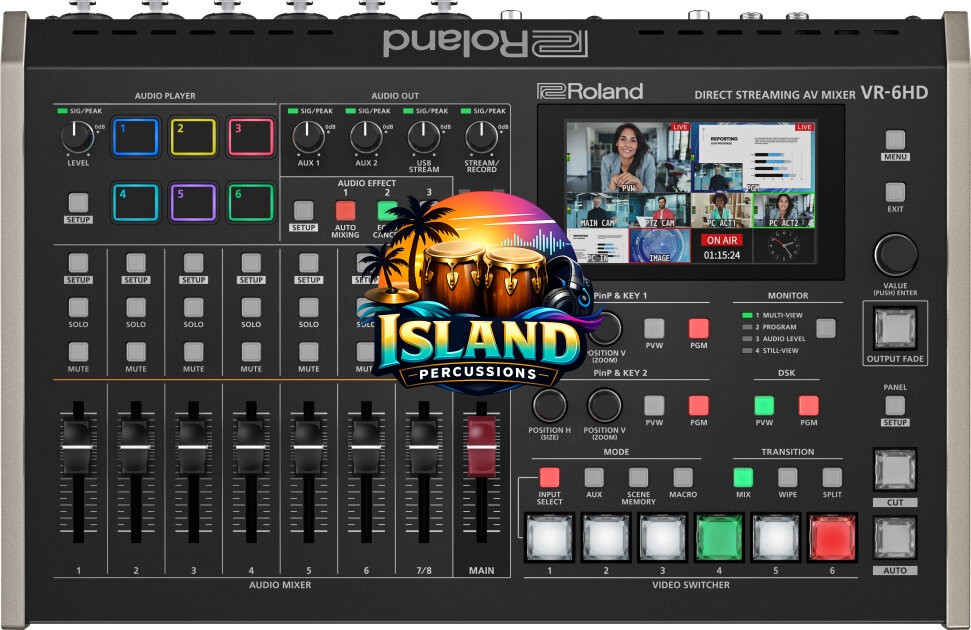Screen dimensions: 971x630
Task: Select the PTZ CAM thumbnail
Action: 659,211
